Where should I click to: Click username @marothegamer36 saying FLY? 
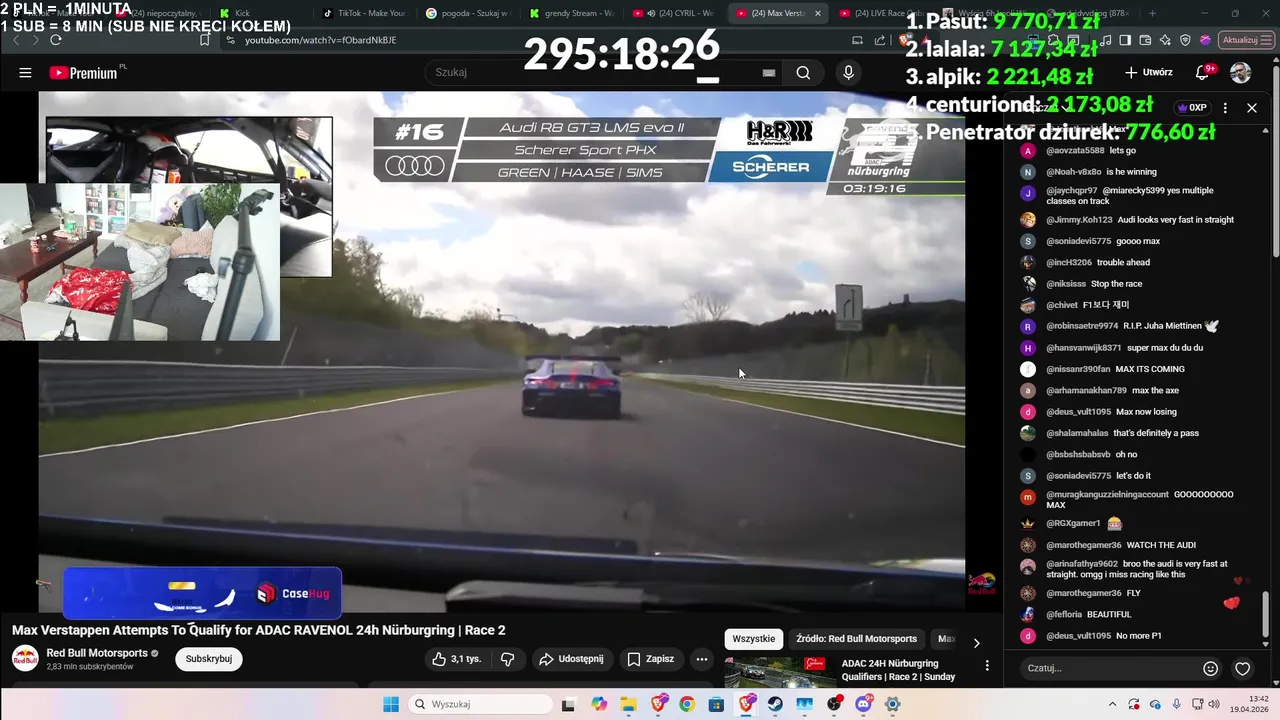click(x=1083, y=593)
